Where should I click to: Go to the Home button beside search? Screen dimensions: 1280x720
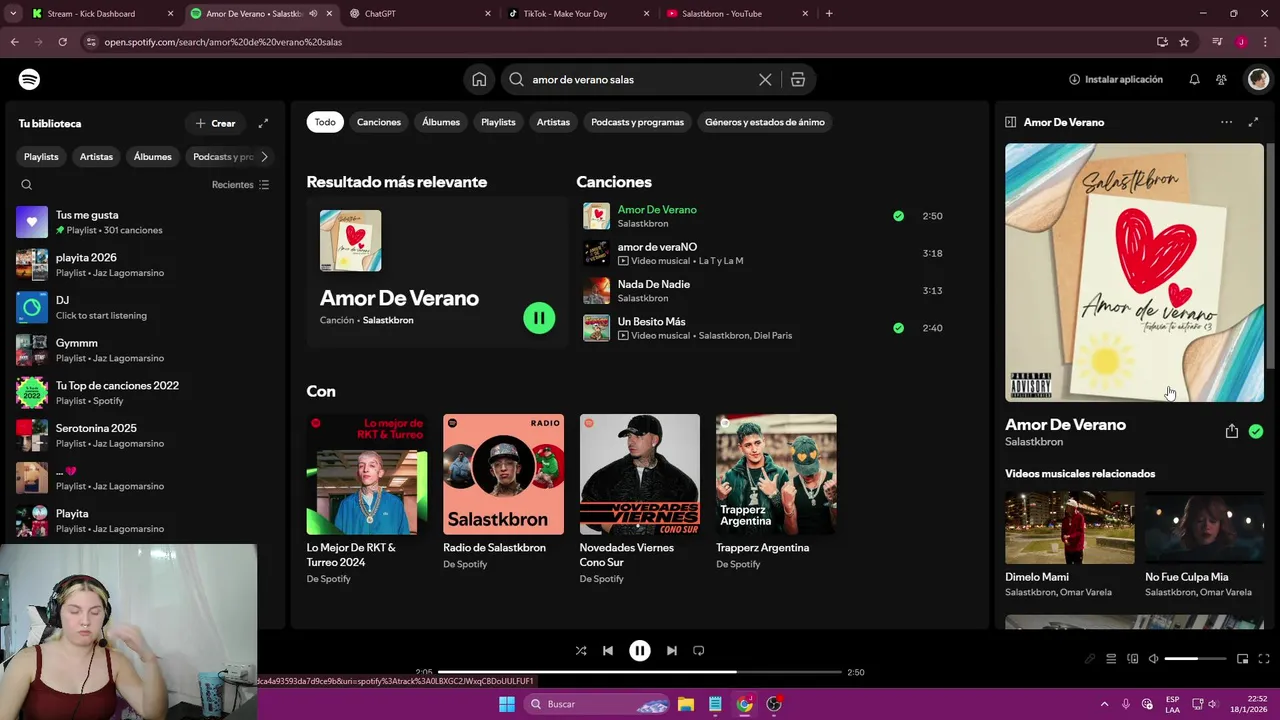479,79
